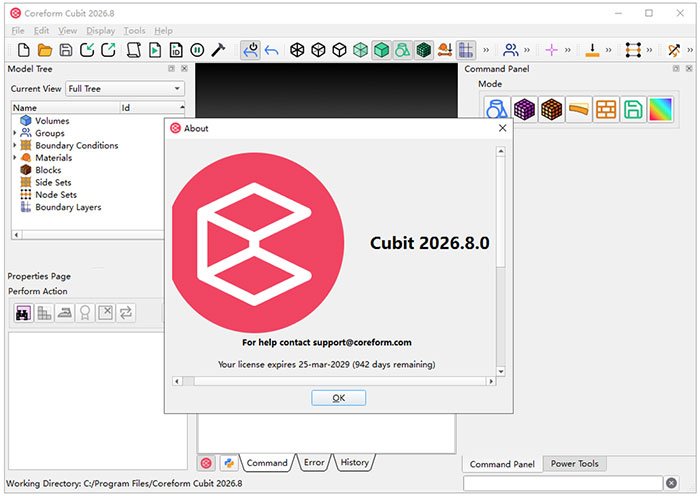Click the New file toolbar icon

coord(24,50)
